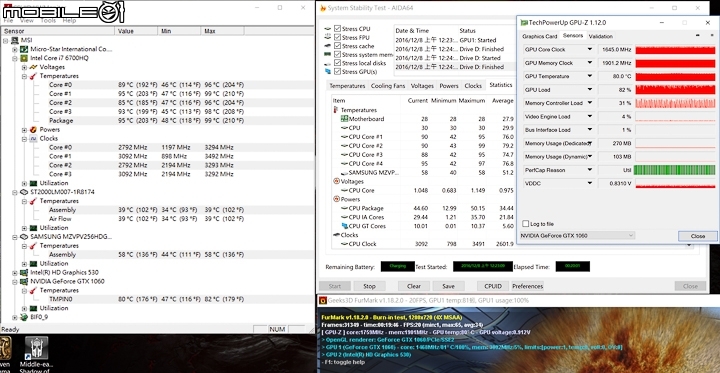
Task: Collapse the MSI root node
Action: 6,40
